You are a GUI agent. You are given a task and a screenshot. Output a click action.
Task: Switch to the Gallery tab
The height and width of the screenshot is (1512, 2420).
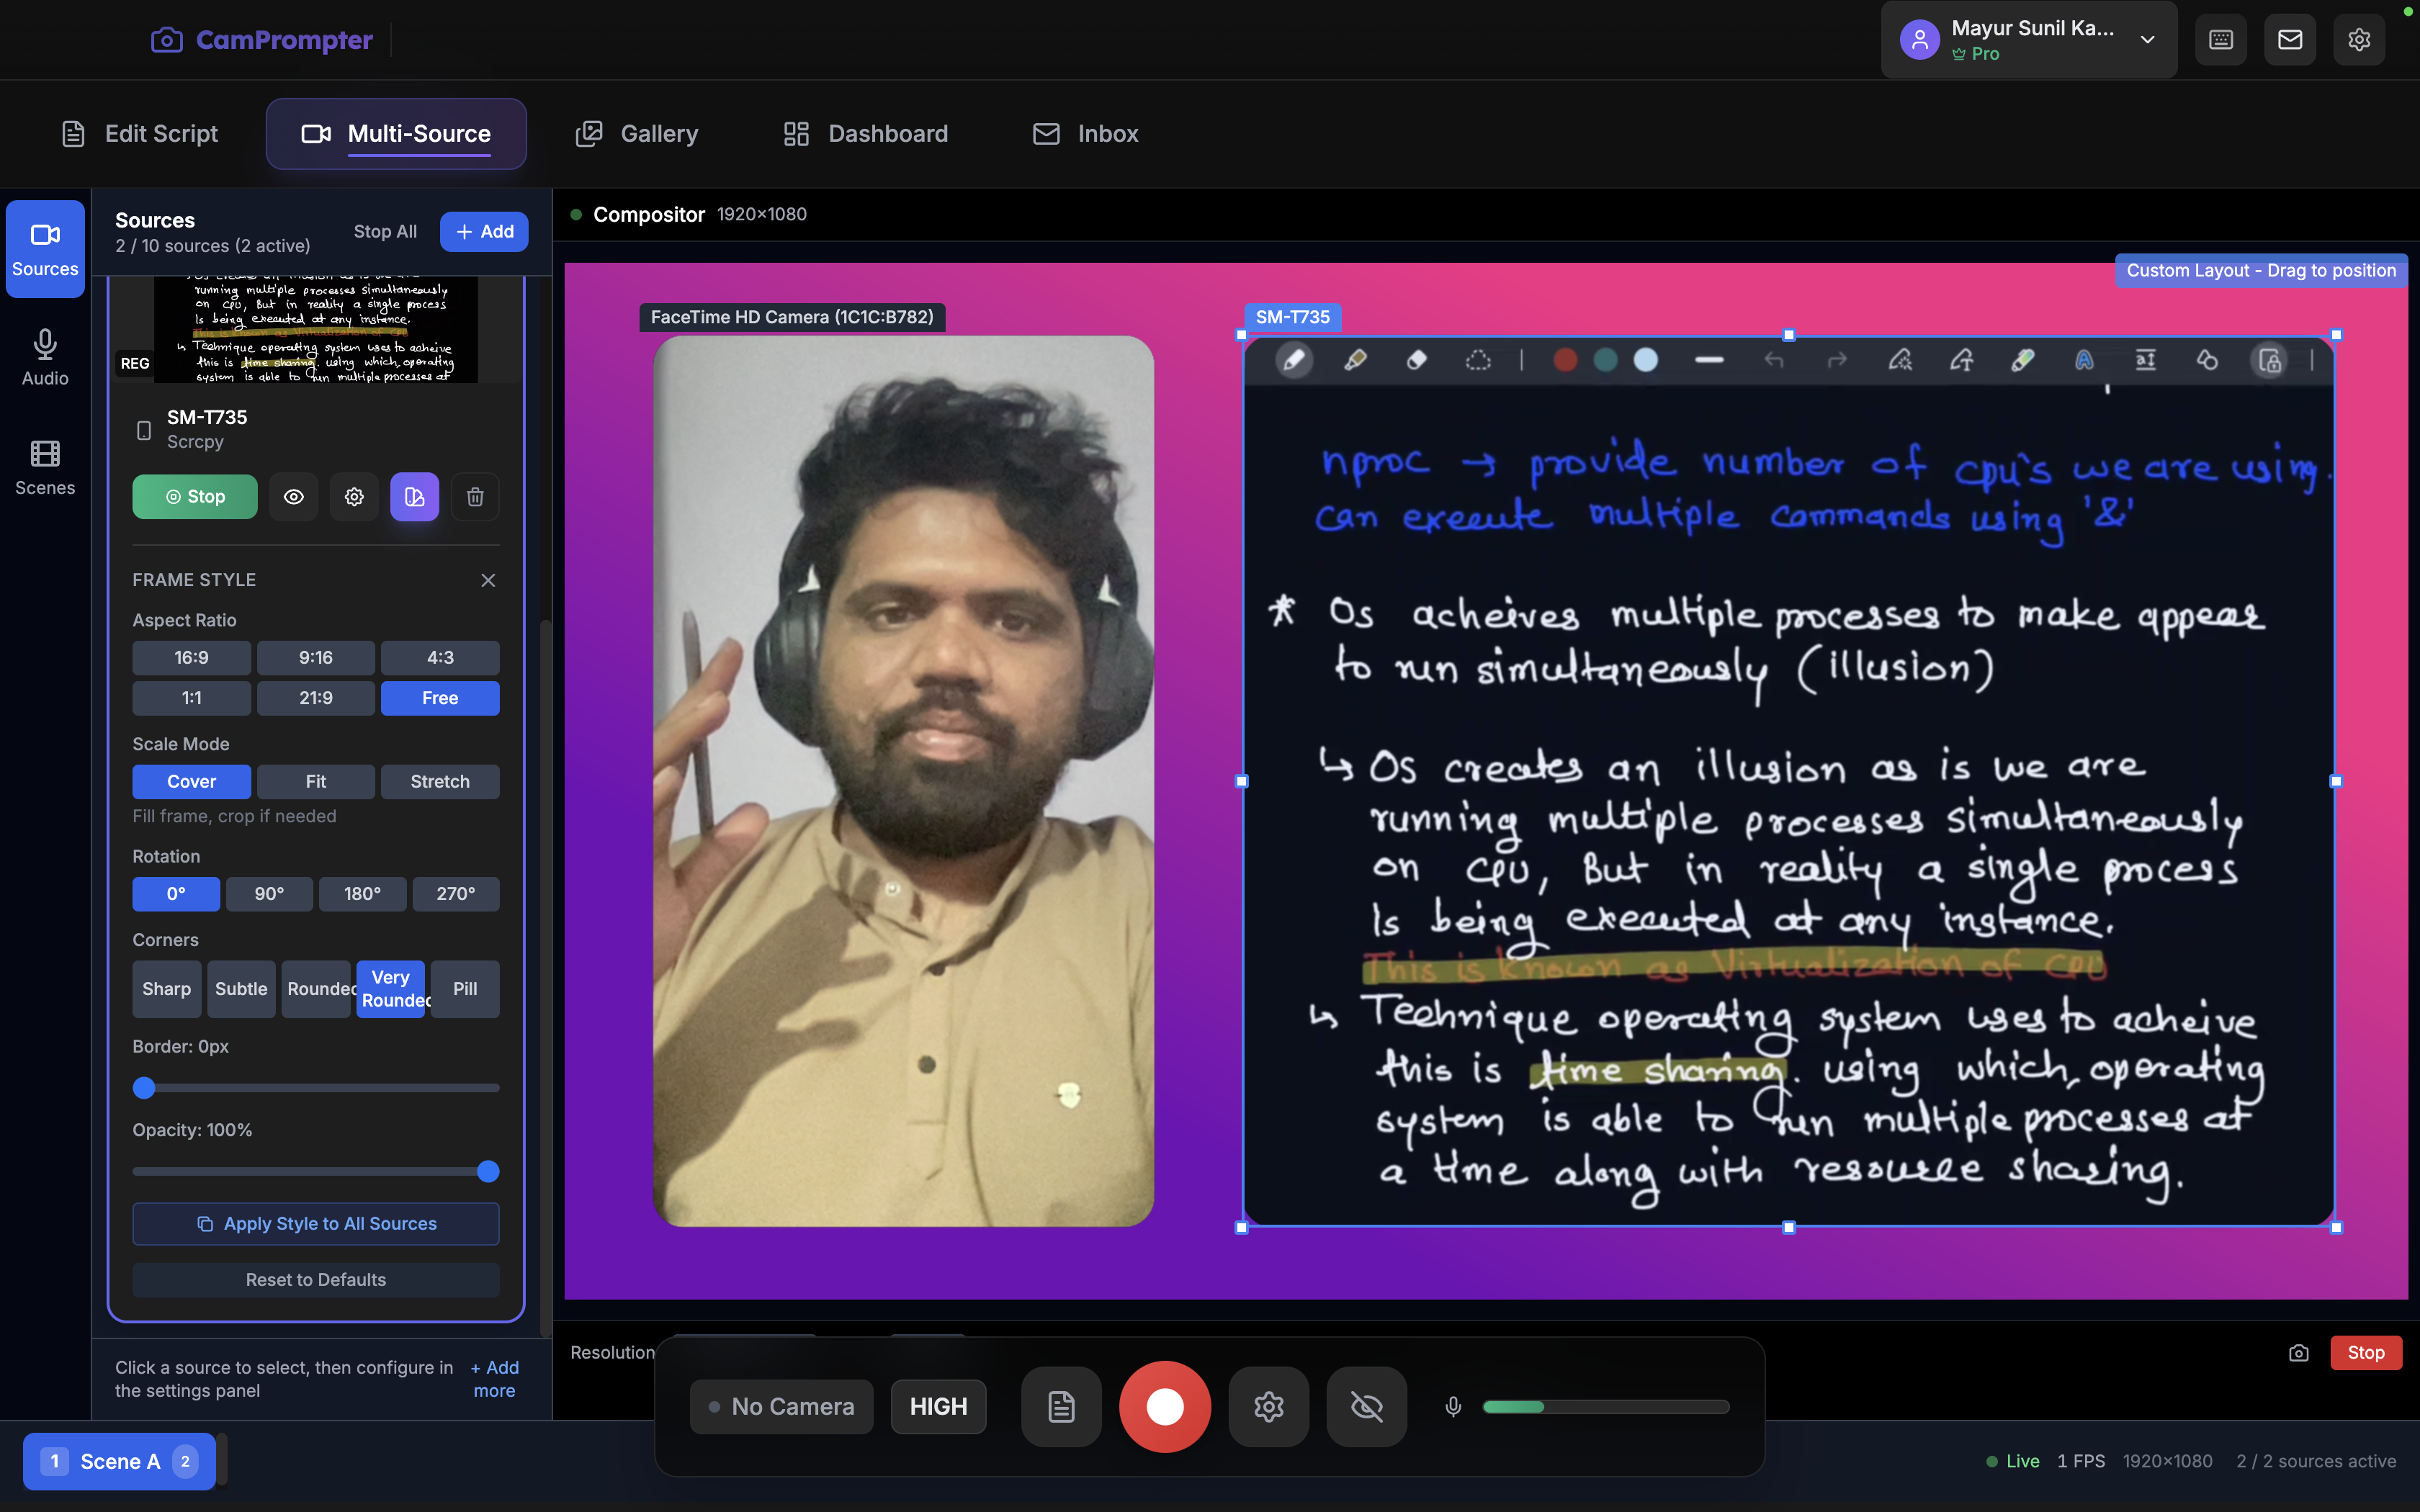point(637,133)
